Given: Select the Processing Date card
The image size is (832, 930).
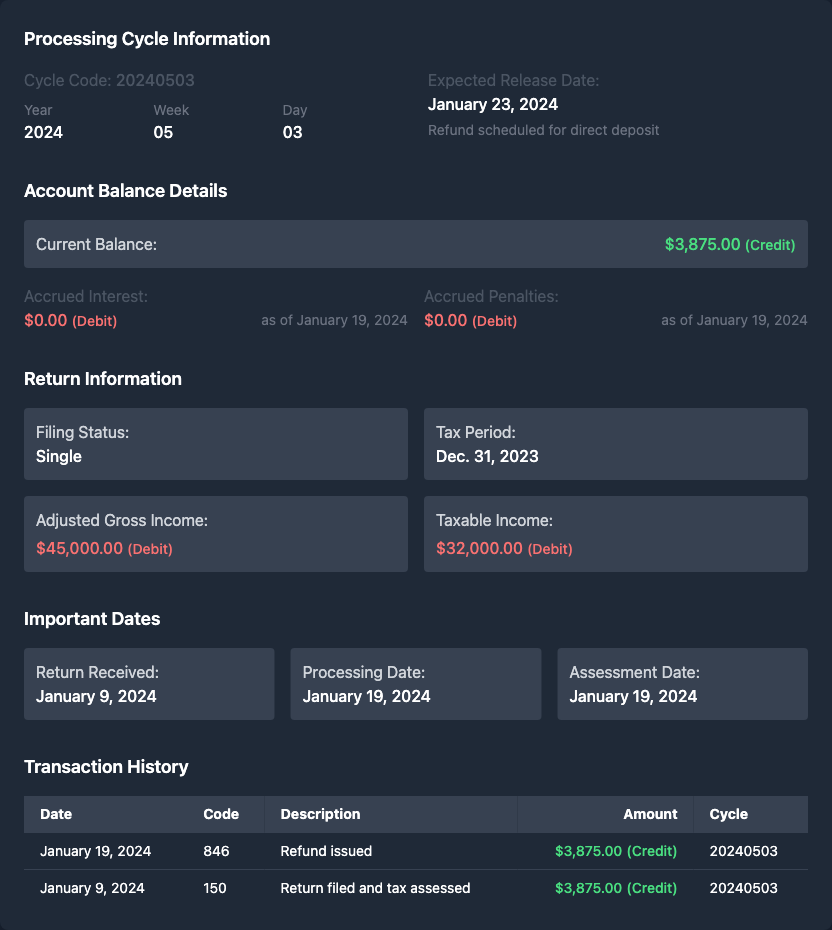Looking at the screenshot, I should pos(415,684).
